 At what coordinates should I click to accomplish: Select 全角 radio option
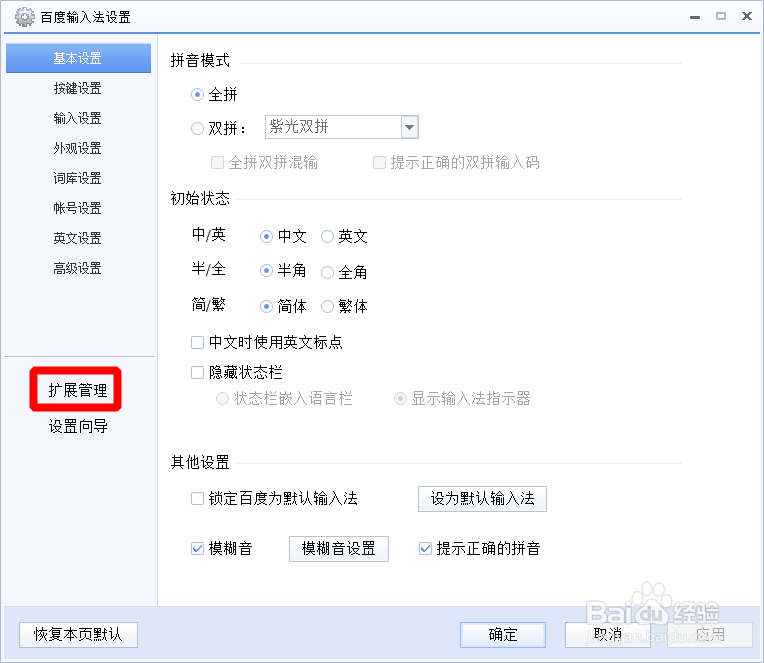(x=327, y=272)
